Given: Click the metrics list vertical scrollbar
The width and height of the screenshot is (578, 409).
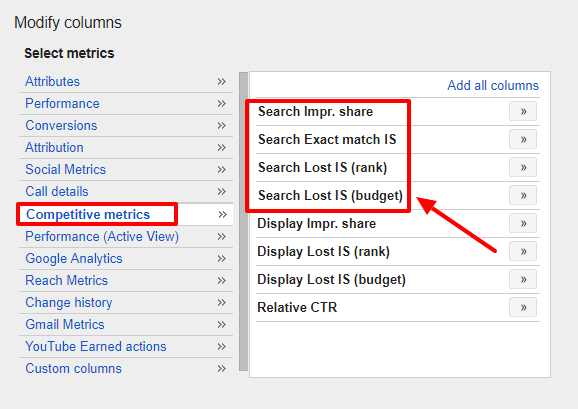Looking at the screenshot, I should click(x=243, y=221).
